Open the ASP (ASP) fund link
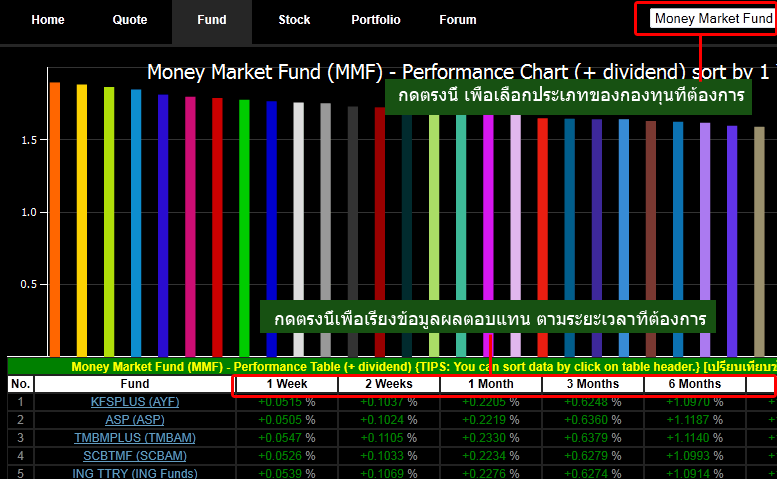 [x=135, y=420]
